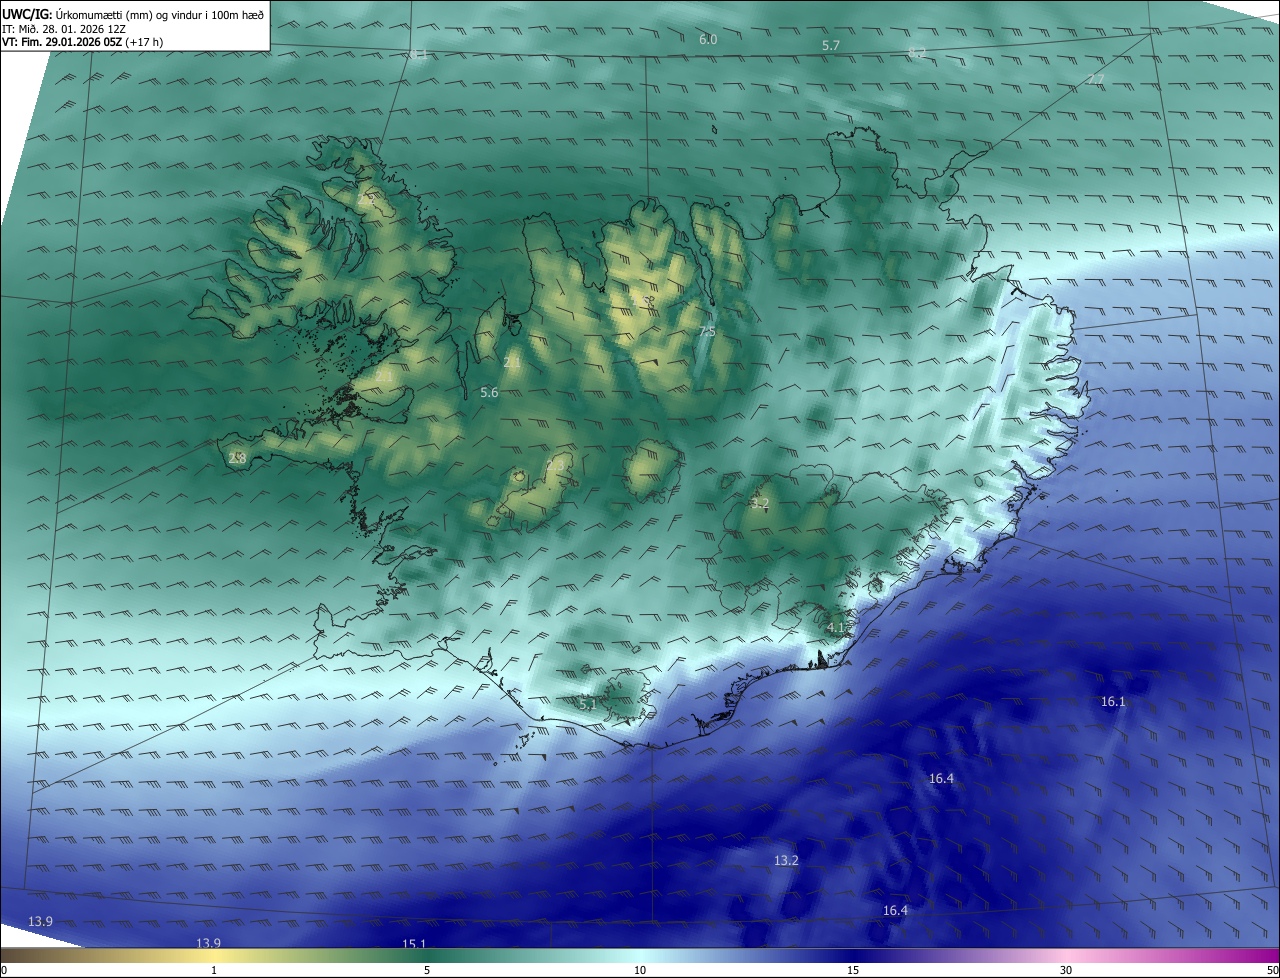
Task: Click the 30 tick label on the legend
Action: pyautogui.click(x=1066, y=970)
